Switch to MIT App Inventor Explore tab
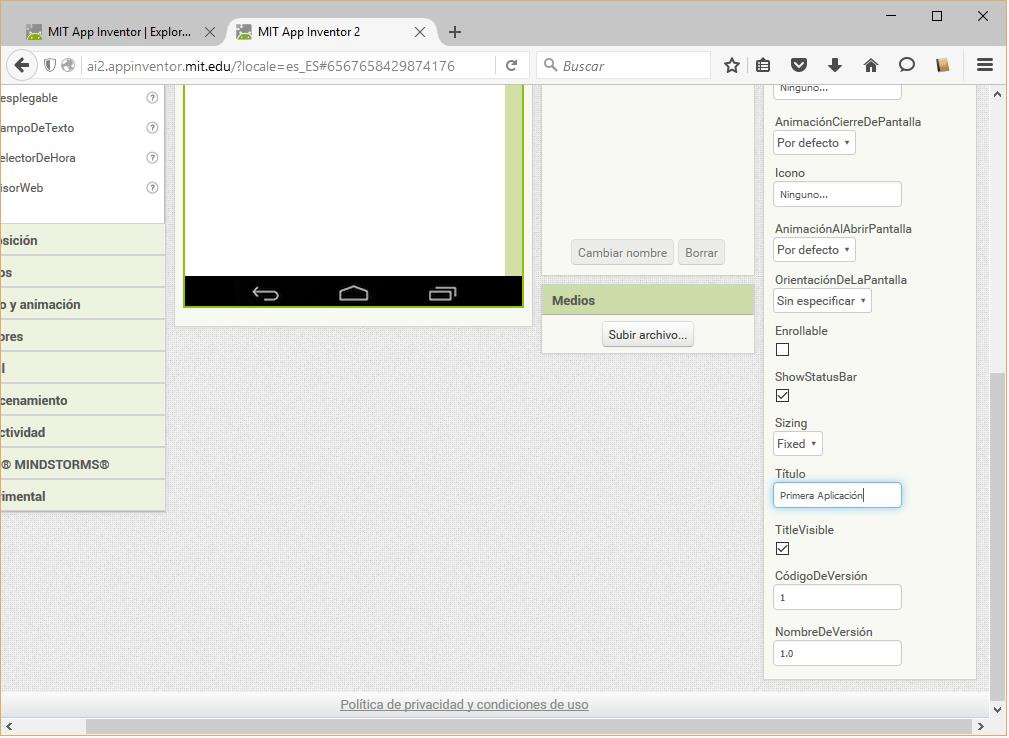1009x738 pixels. click(x=118, y=32)
